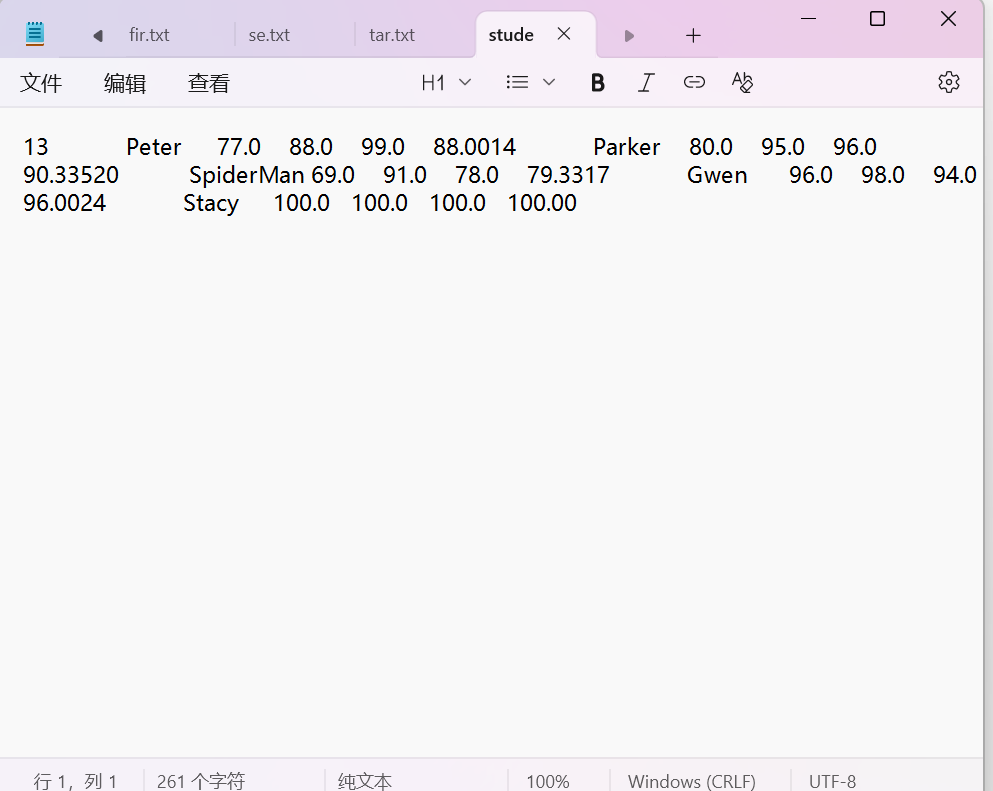The image size is (993, 791).
Task: Switch to the tar.txt tab
Action: 392,35
